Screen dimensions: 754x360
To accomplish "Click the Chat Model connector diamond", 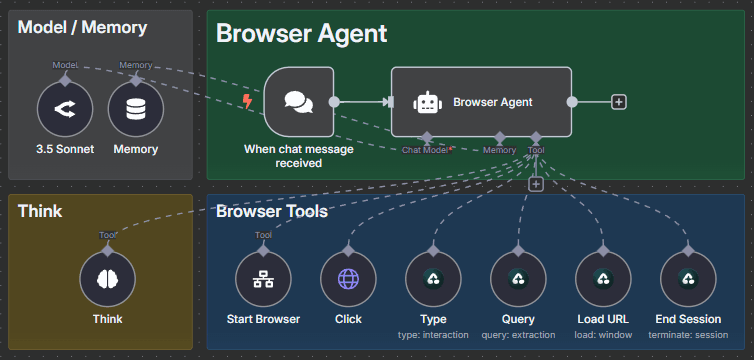I will pos(426,137).
